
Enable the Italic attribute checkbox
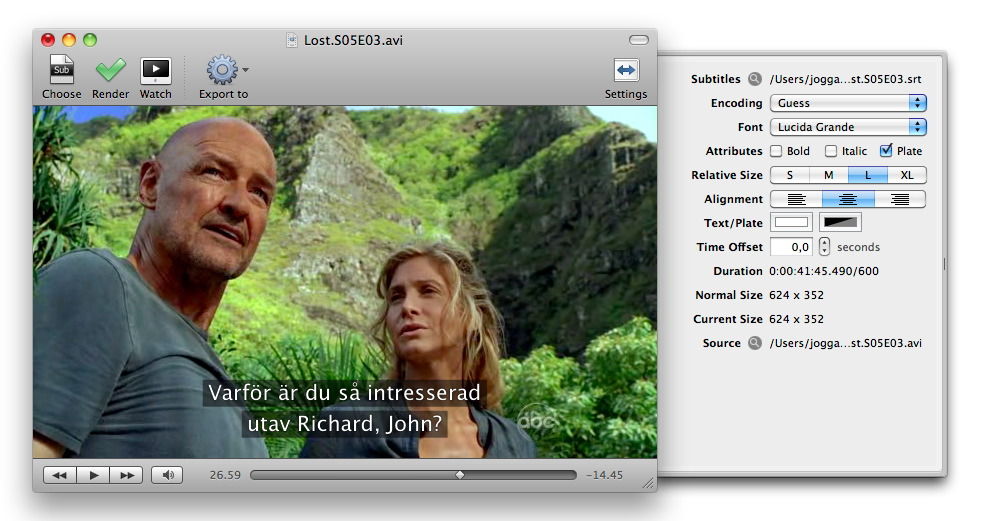tap(831, 151)
